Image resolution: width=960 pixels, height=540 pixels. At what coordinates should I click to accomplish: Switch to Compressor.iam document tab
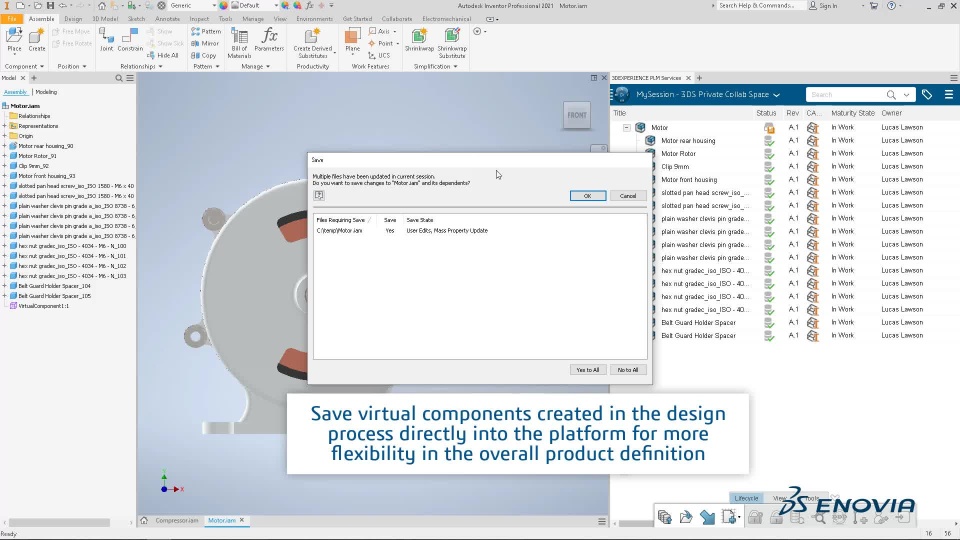pos(176,520)
